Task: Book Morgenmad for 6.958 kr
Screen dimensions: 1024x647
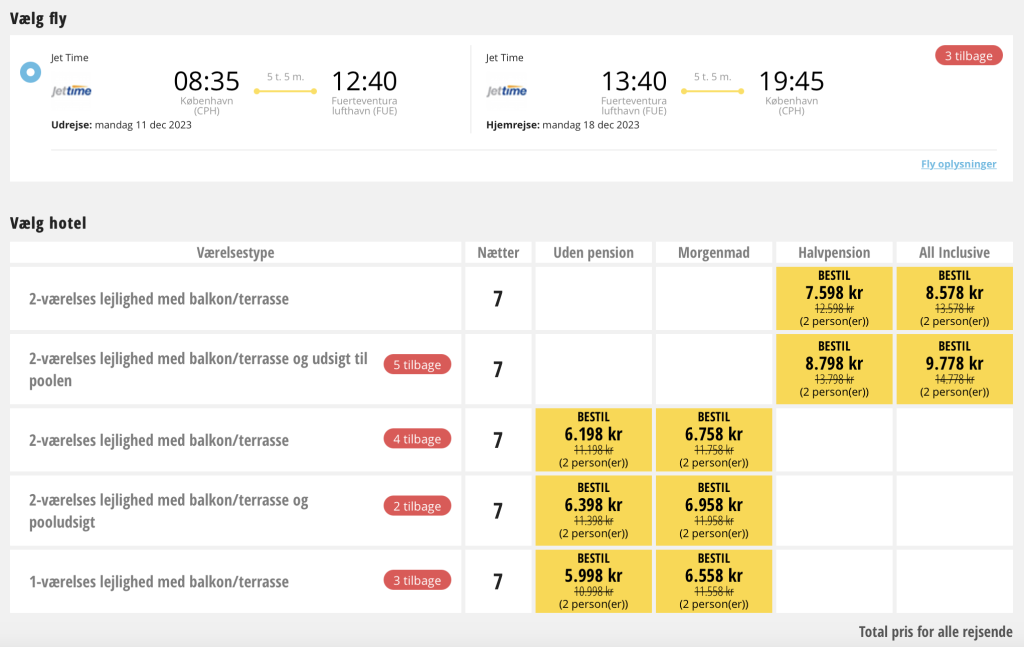Action: (x=714, y=511)
